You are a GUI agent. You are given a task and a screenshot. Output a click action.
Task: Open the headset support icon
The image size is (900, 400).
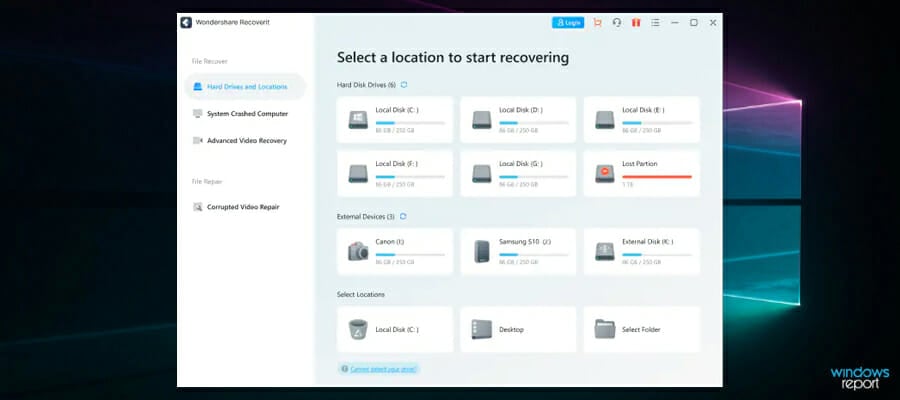point(616,22)
